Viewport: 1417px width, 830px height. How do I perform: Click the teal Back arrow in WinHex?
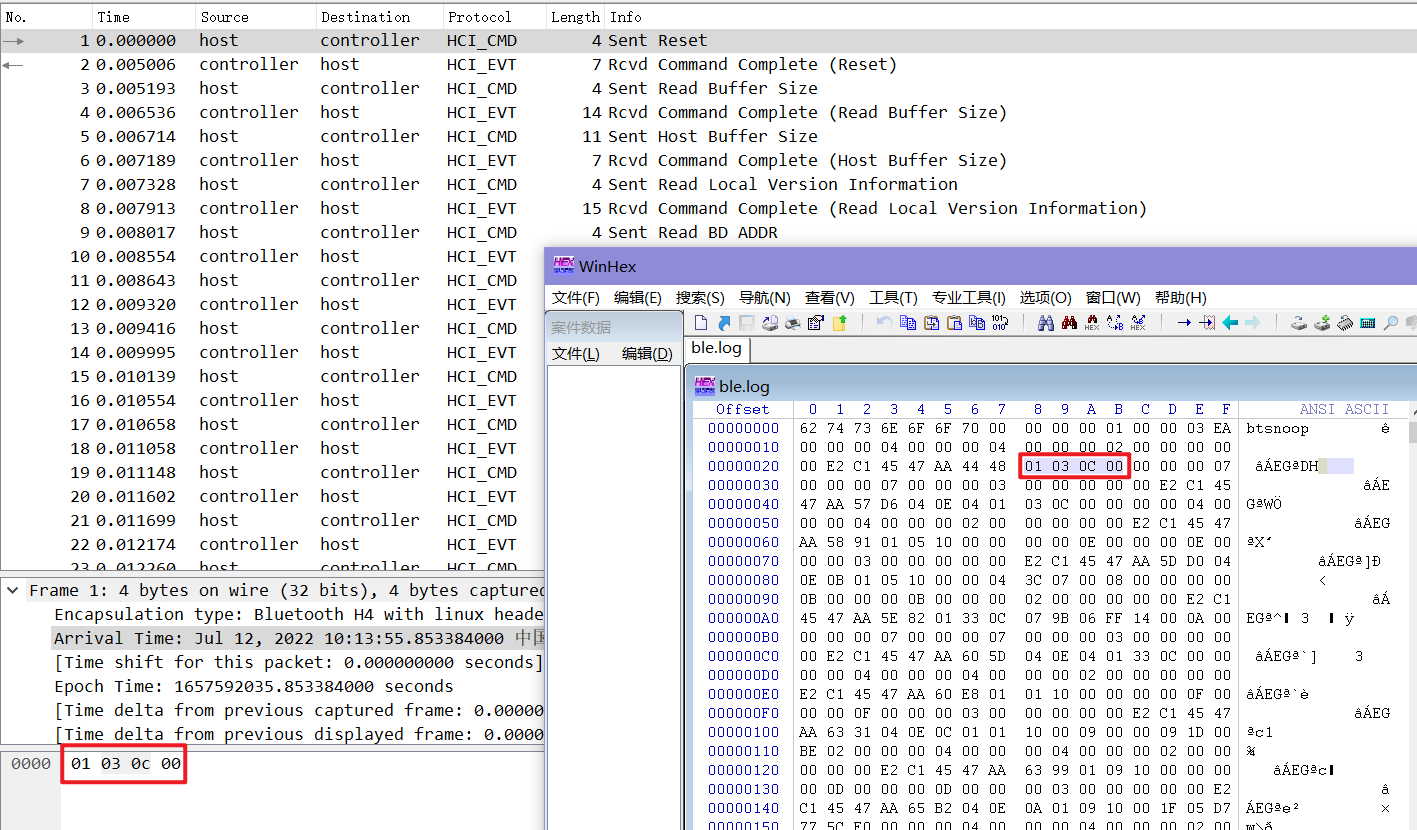point(1230,323)
